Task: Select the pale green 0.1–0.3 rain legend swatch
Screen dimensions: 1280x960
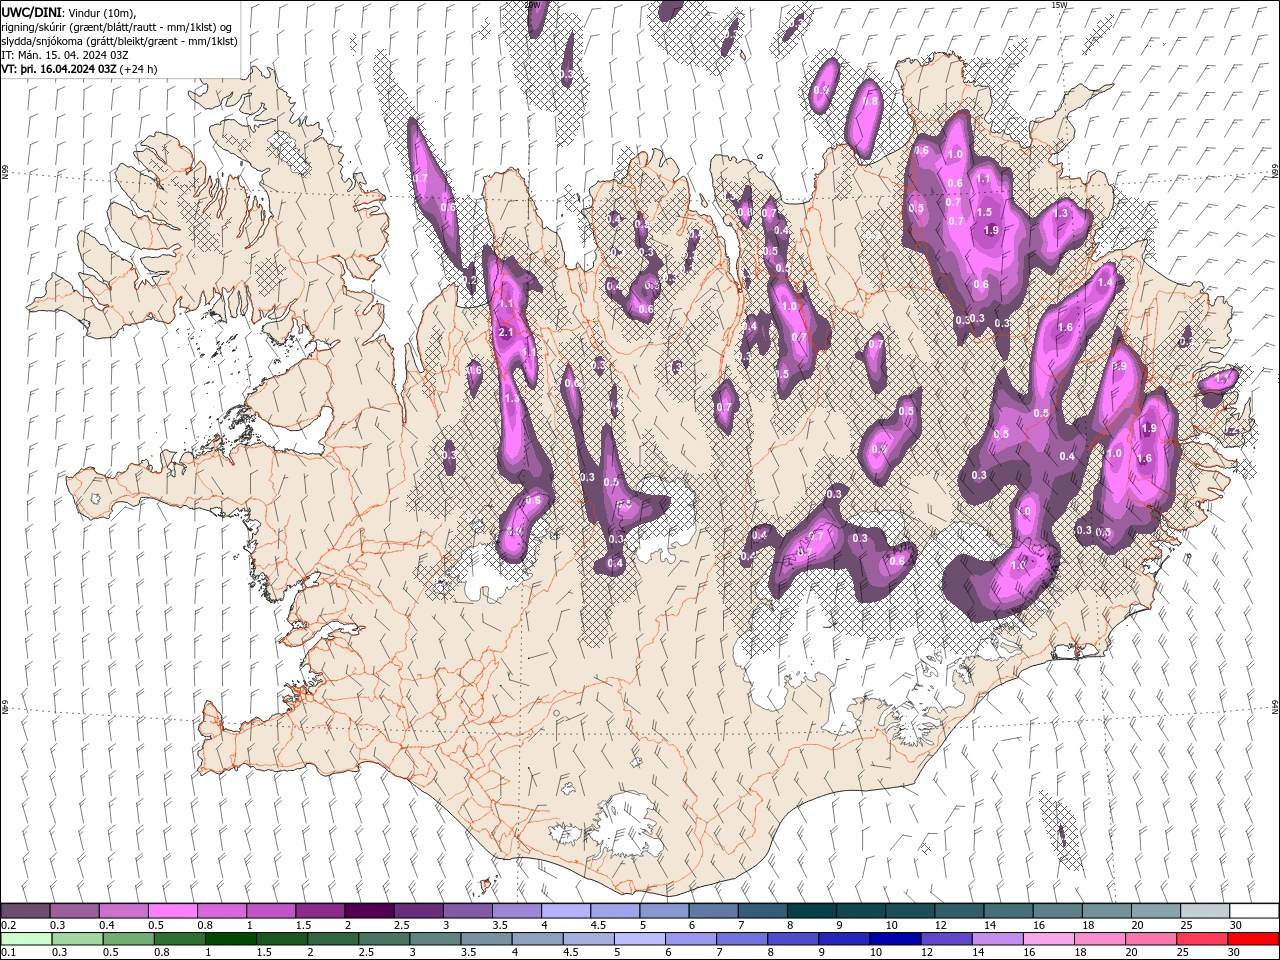Action: click(26, 939)
